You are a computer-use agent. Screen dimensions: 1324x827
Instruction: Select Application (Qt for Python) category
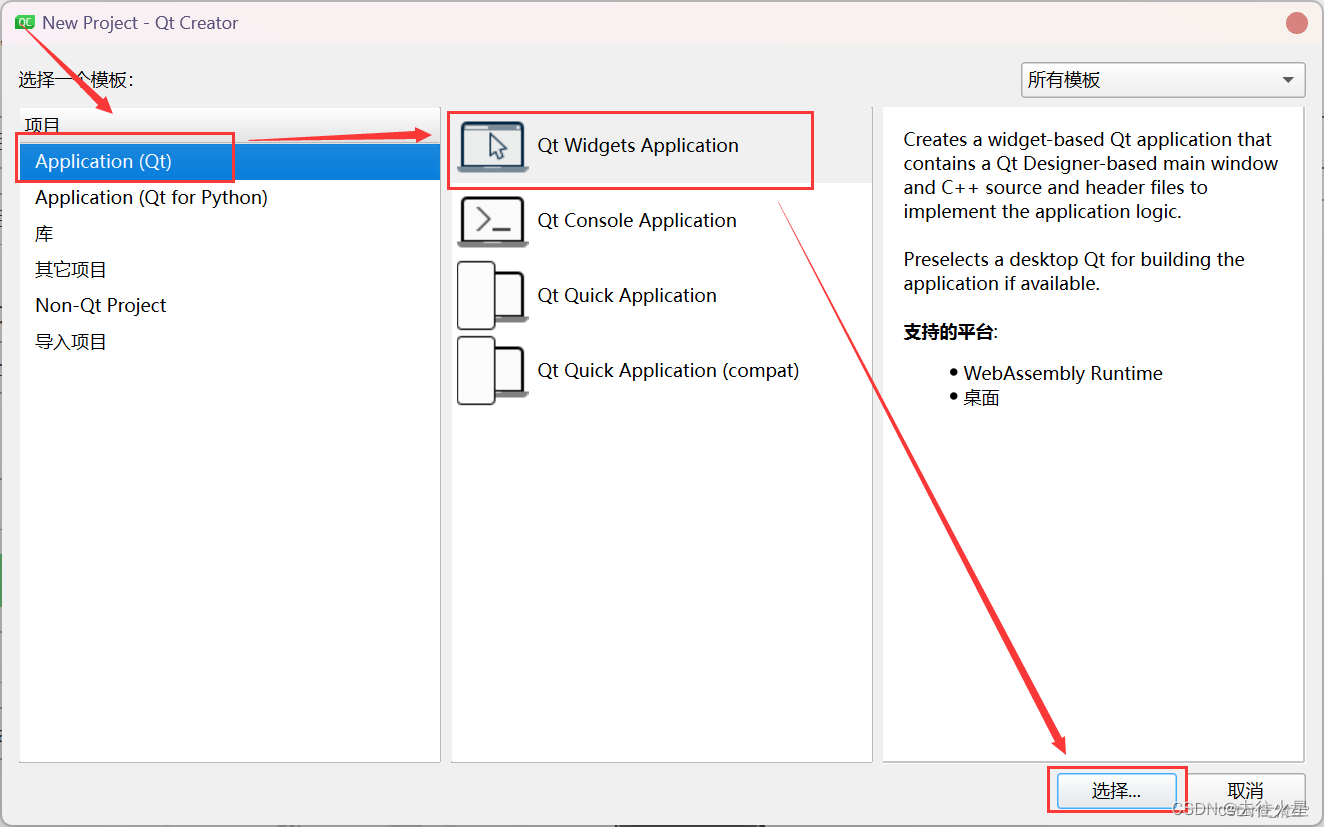(230, 198)
